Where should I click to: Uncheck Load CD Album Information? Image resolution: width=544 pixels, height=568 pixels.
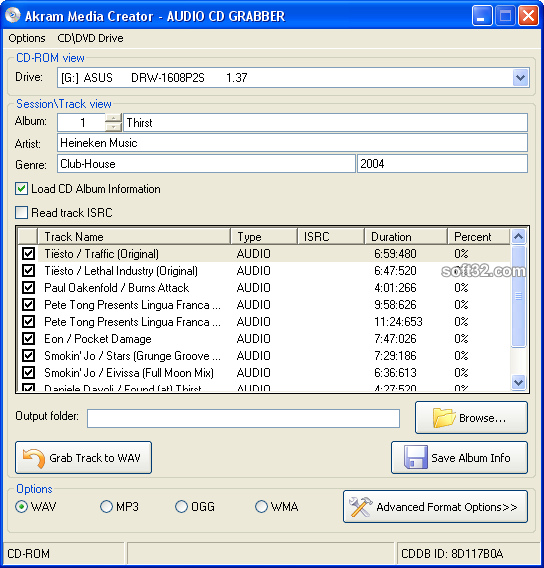(x=21, y=189)
